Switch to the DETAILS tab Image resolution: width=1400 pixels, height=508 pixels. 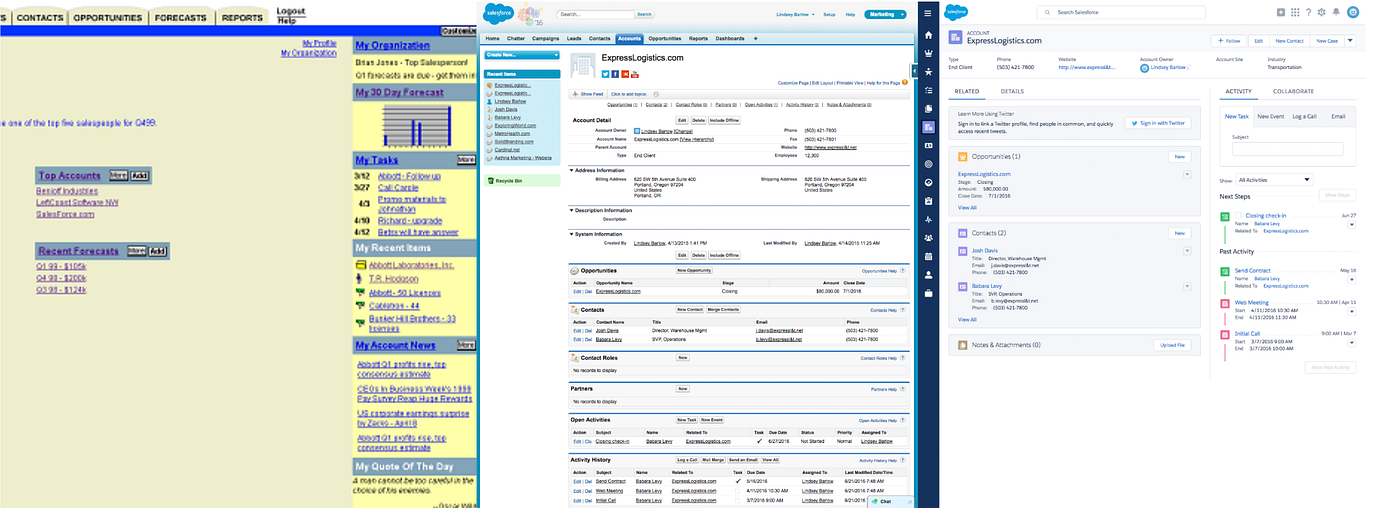1012,91
